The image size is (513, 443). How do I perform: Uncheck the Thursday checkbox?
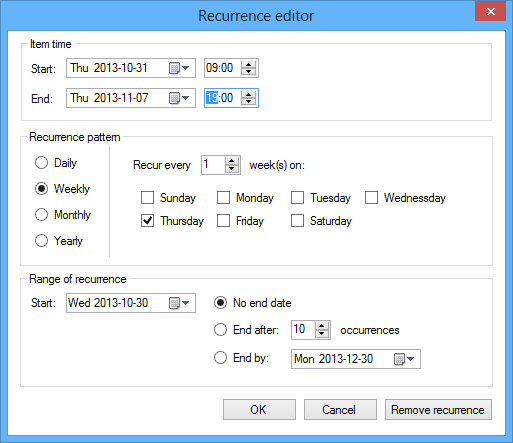(x=147, y=221)
